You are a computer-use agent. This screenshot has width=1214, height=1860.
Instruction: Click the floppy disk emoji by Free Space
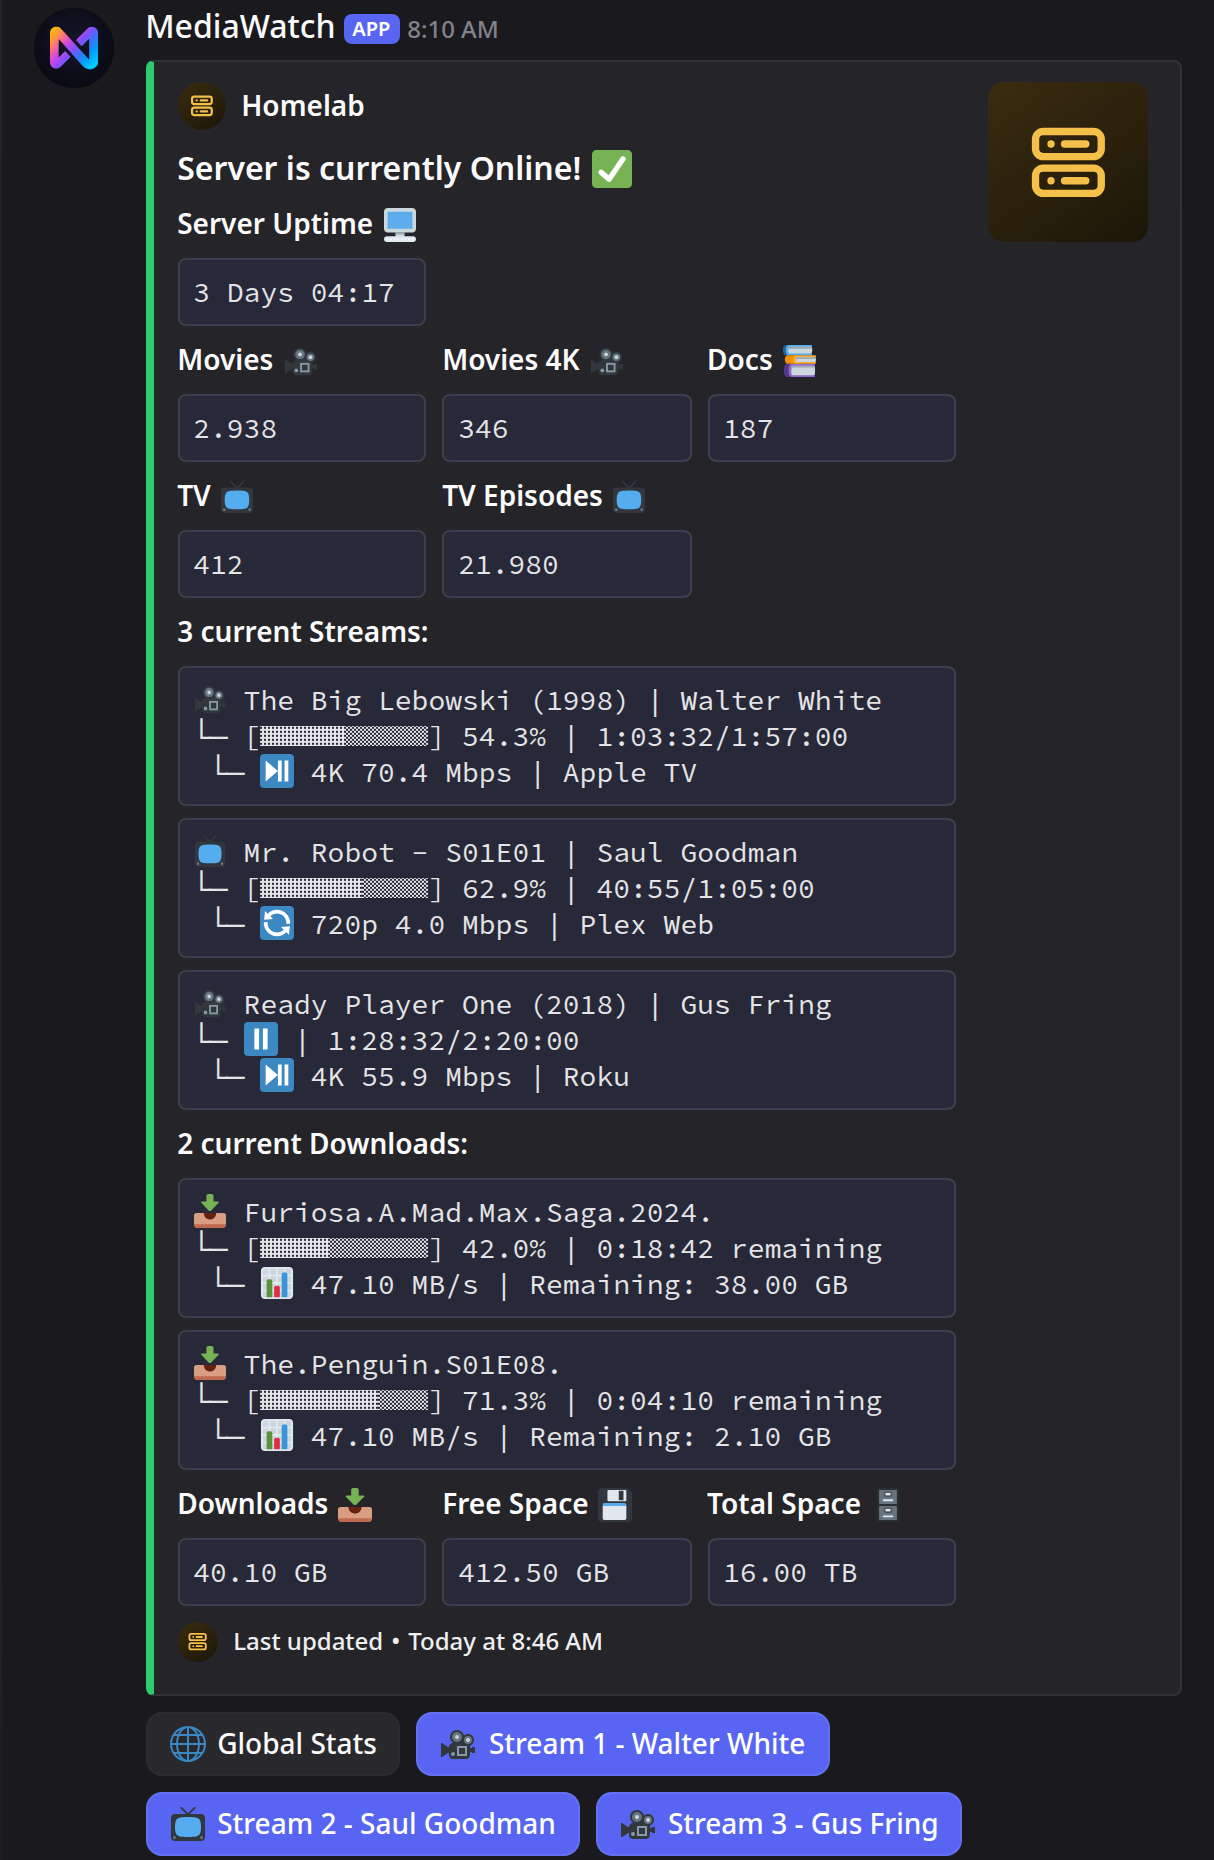(615, 1505)
